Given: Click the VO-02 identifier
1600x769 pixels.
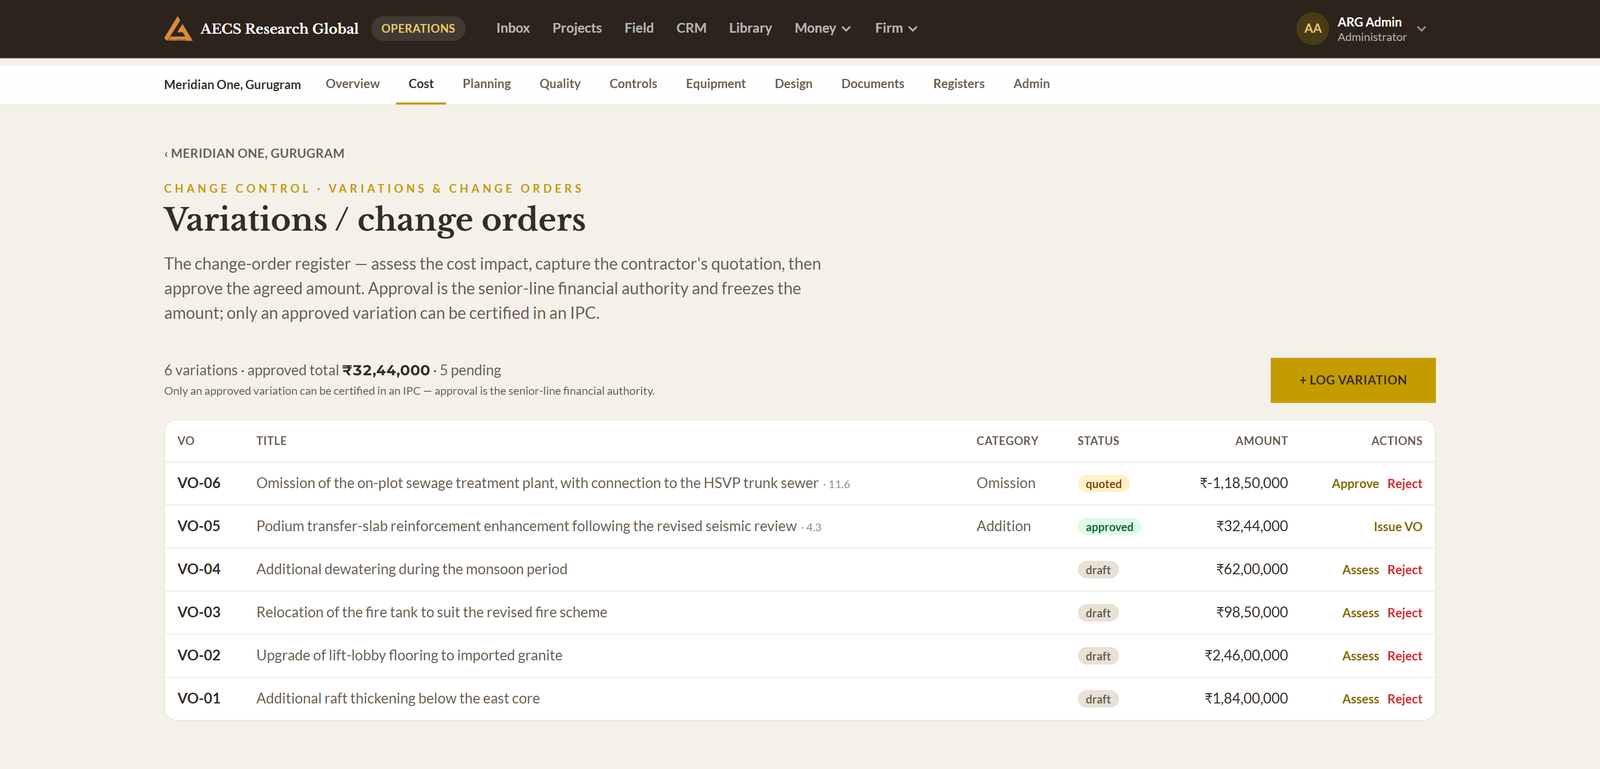Looking at the screenshot, I should tap(199, 655).
